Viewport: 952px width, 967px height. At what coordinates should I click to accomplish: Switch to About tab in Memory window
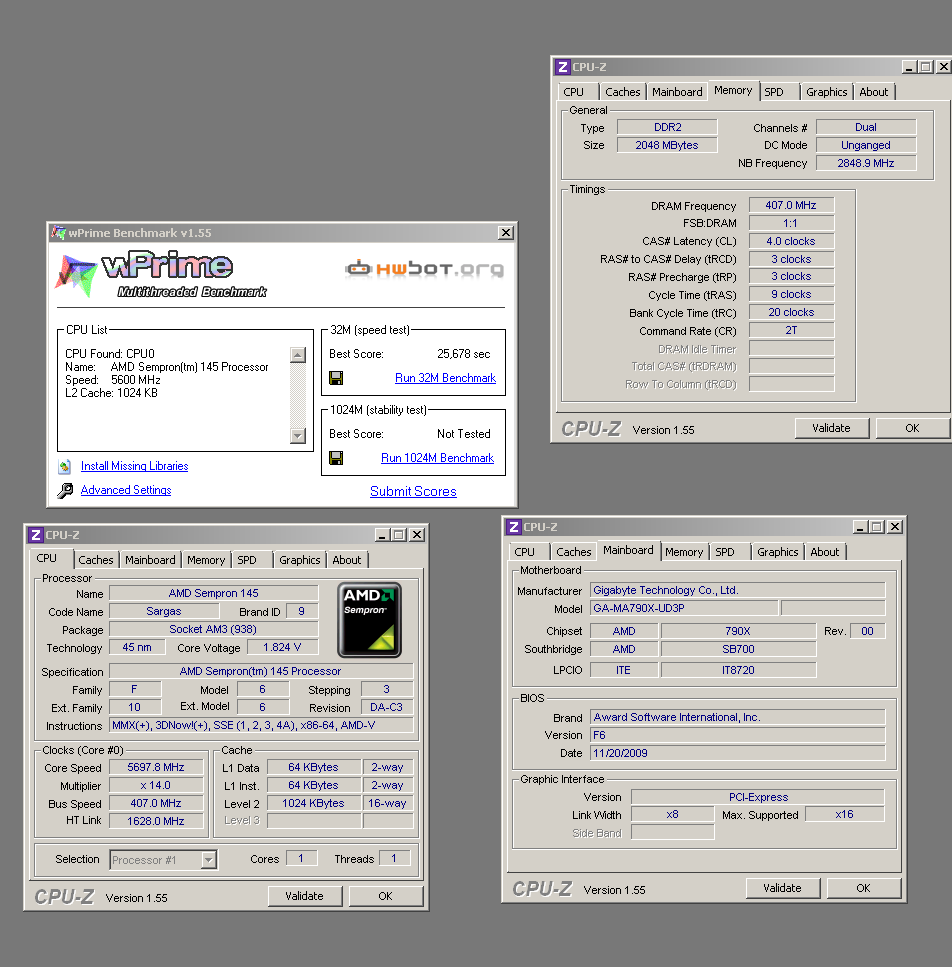pyautogui.click(x=874, y=92)
